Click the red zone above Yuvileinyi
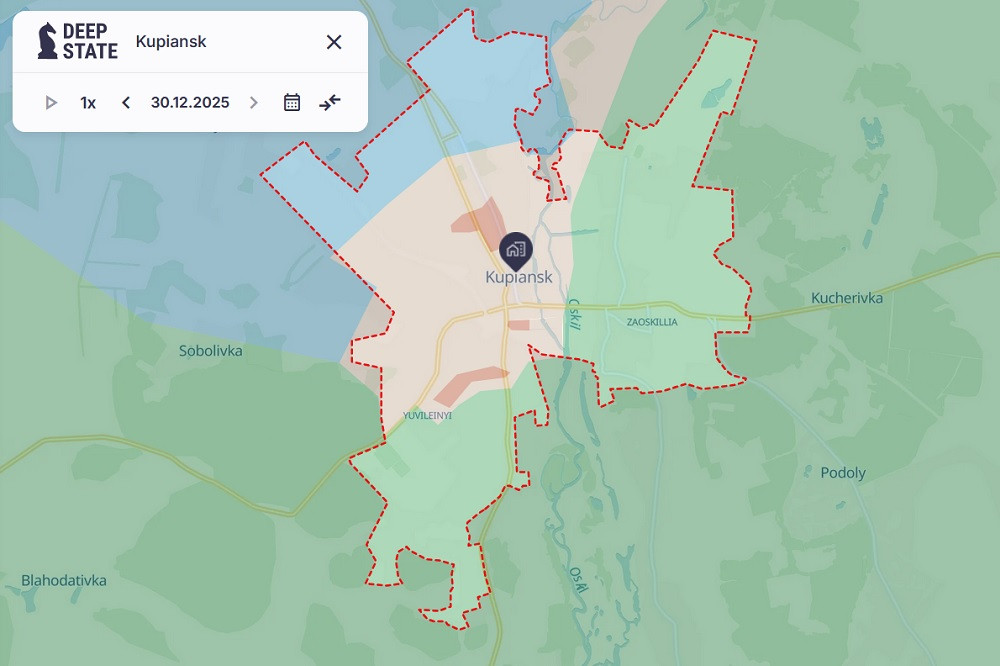 tap(468, 384)
